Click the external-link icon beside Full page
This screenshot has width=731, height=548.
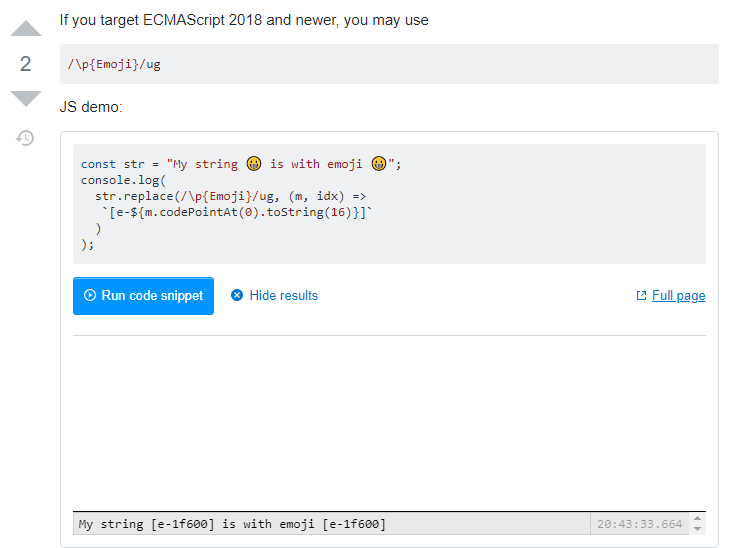coord(641,296)
